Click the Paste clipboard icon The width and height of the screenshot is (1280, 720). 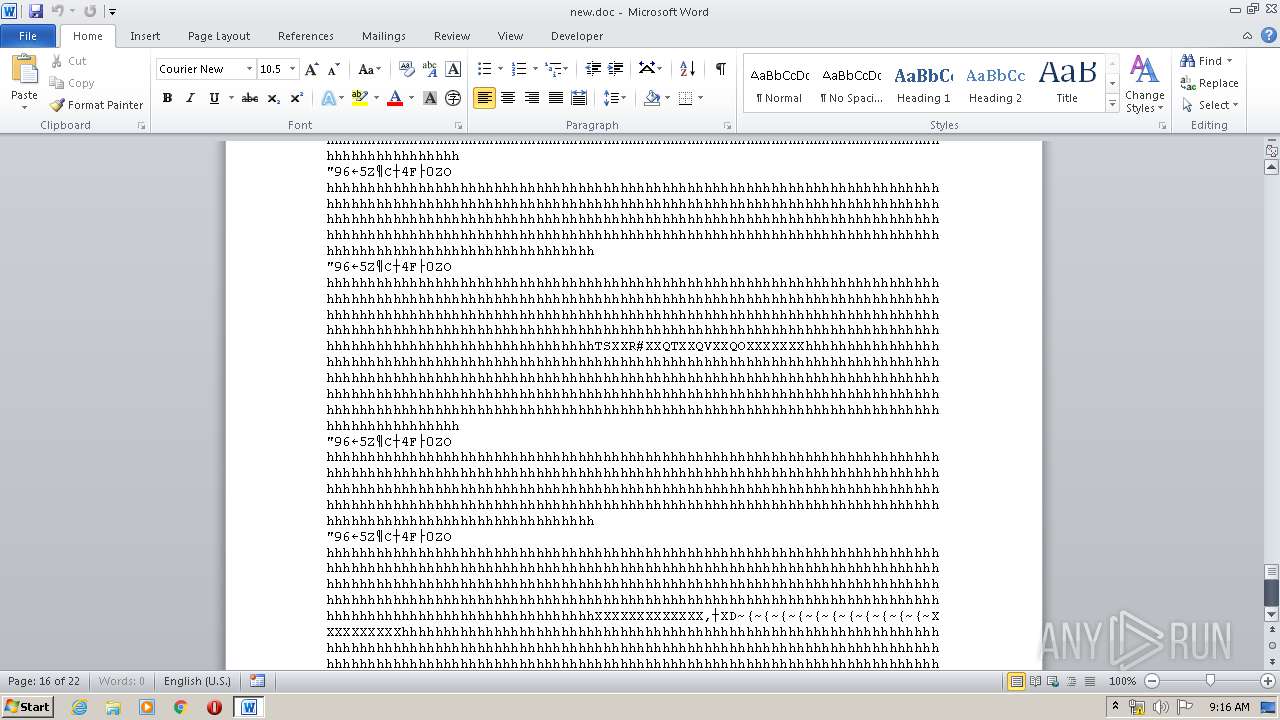(24, 70)
